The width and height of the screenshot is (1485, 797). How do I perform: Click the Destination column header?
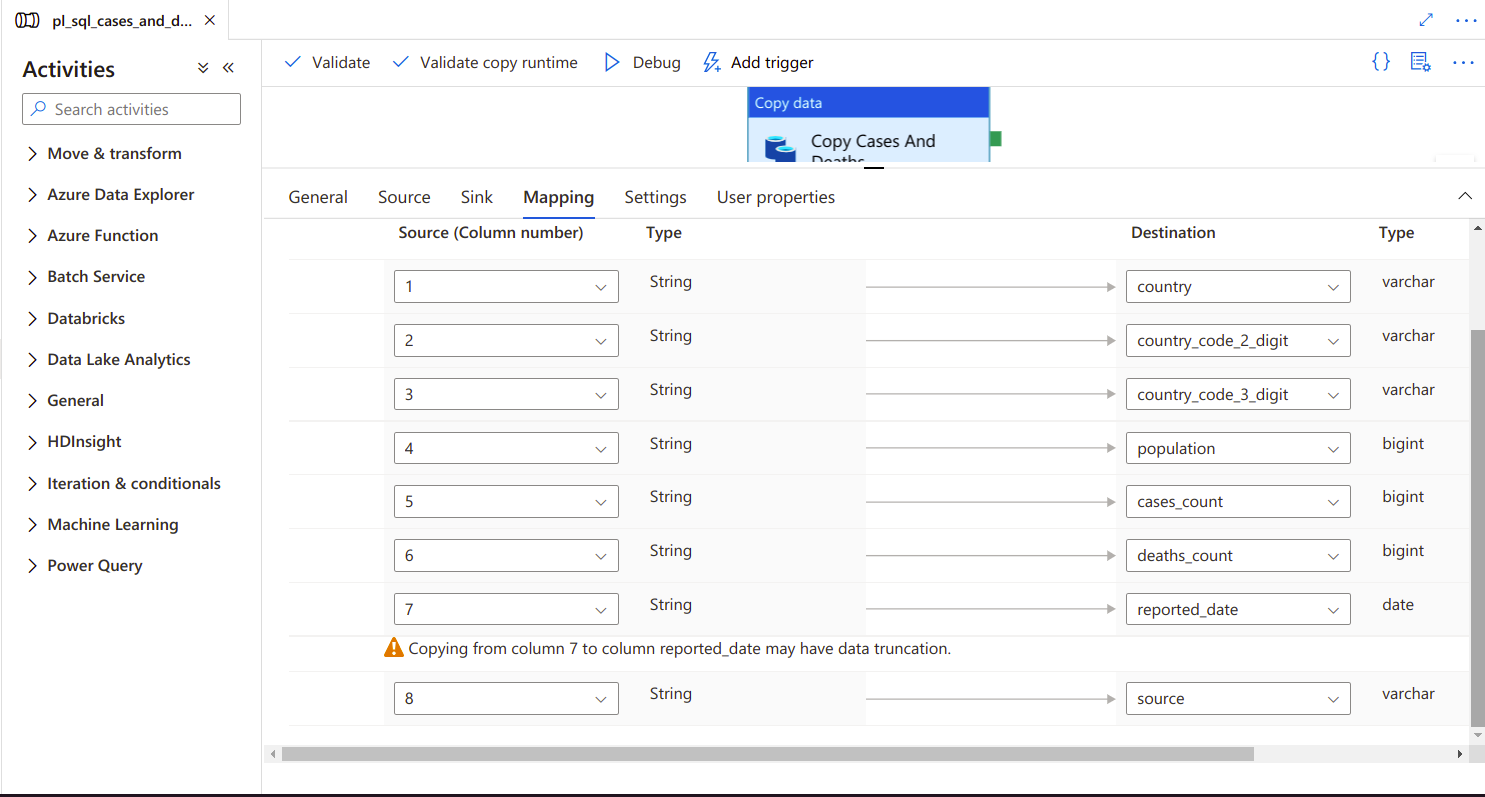pos(1173,233)
